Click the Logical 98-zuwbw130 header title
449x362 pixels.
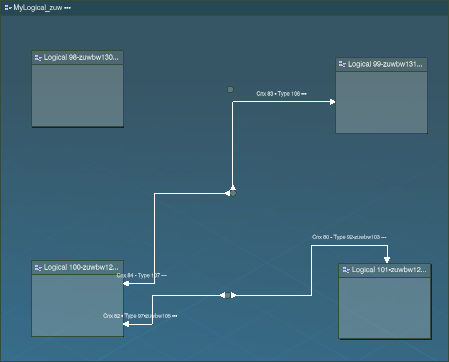(81, 58)
